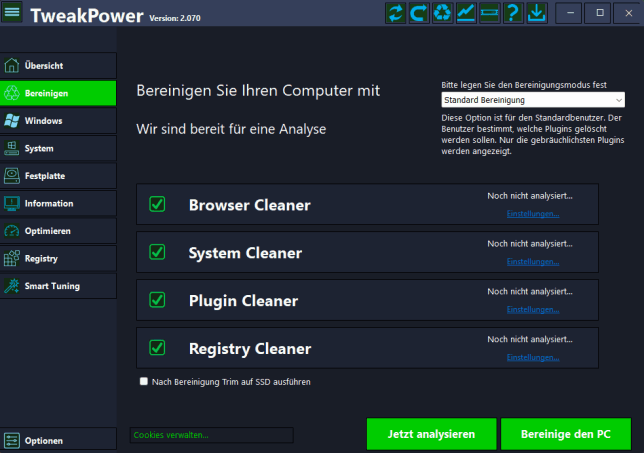
Task: Open the 'Standard Bereinigung' mode dropdown
Action: tap(533, 100)
